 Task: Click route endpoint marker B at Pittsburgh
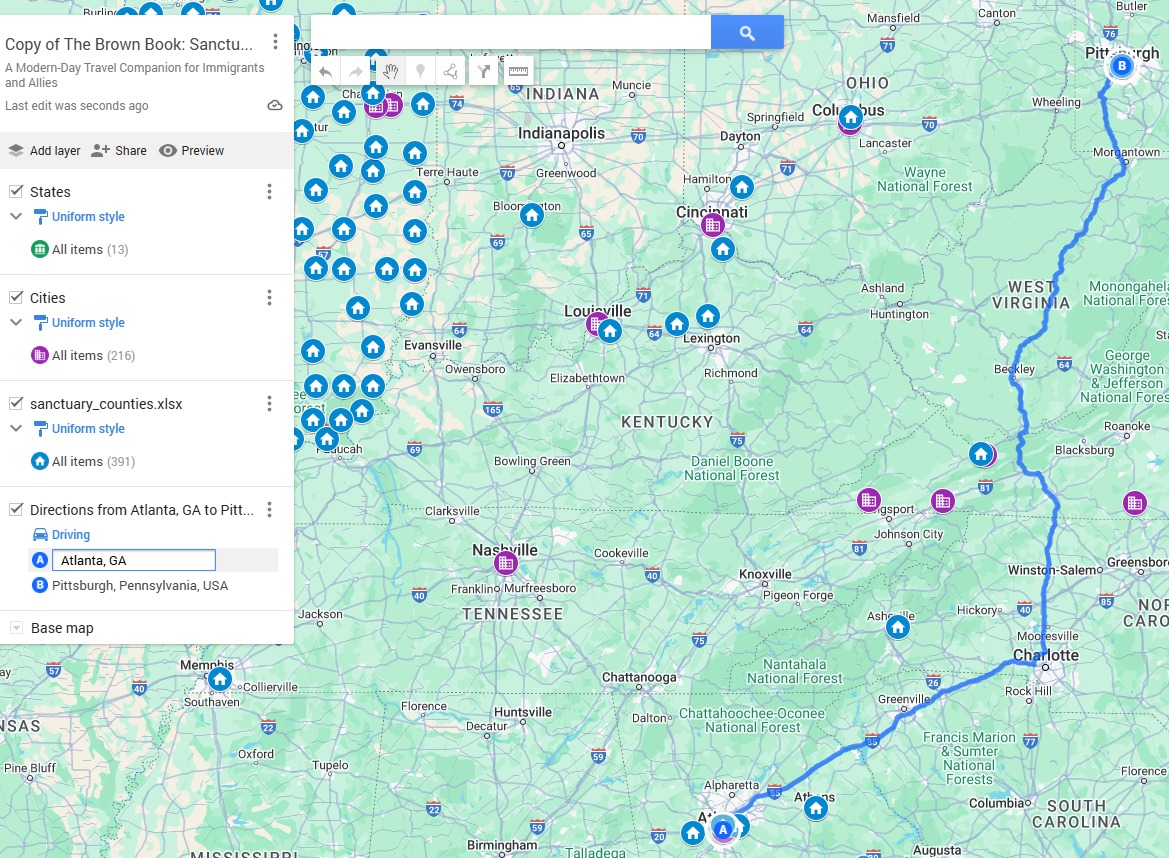coord(1121,66)
